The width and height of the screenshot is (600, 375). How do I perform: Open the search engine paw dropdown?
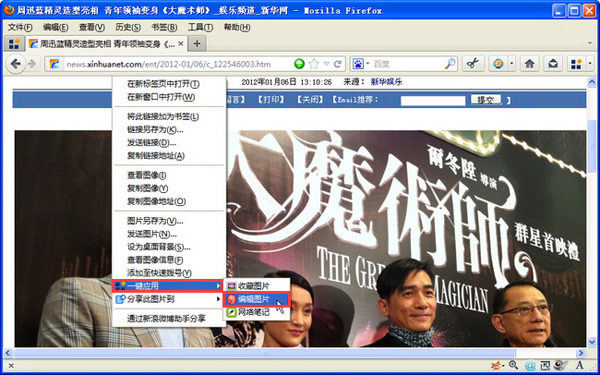360,64
